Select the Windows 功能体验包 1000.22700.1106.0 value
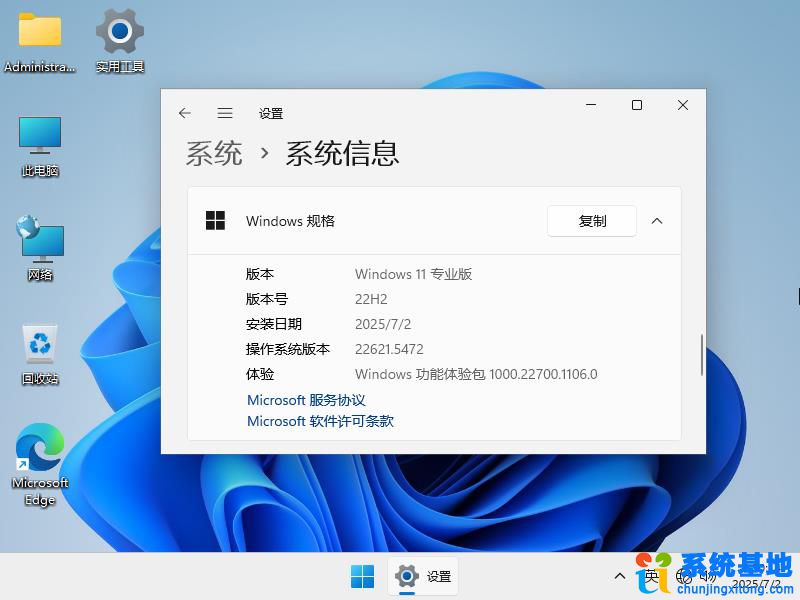800x600 pixels. [x=476, y=374]
